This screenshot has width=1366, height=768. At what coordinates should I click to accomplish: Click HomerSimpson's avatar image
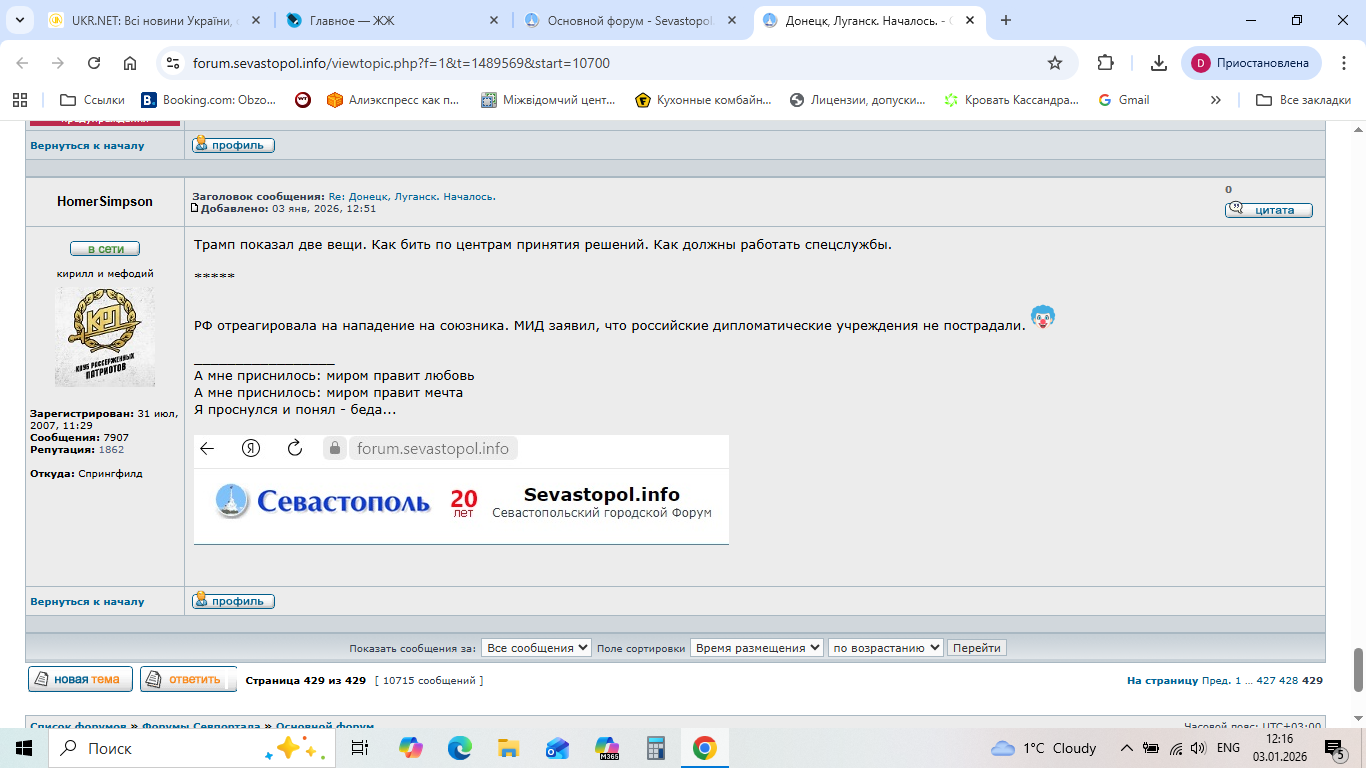pyautogui.click(x=105, y=337)
